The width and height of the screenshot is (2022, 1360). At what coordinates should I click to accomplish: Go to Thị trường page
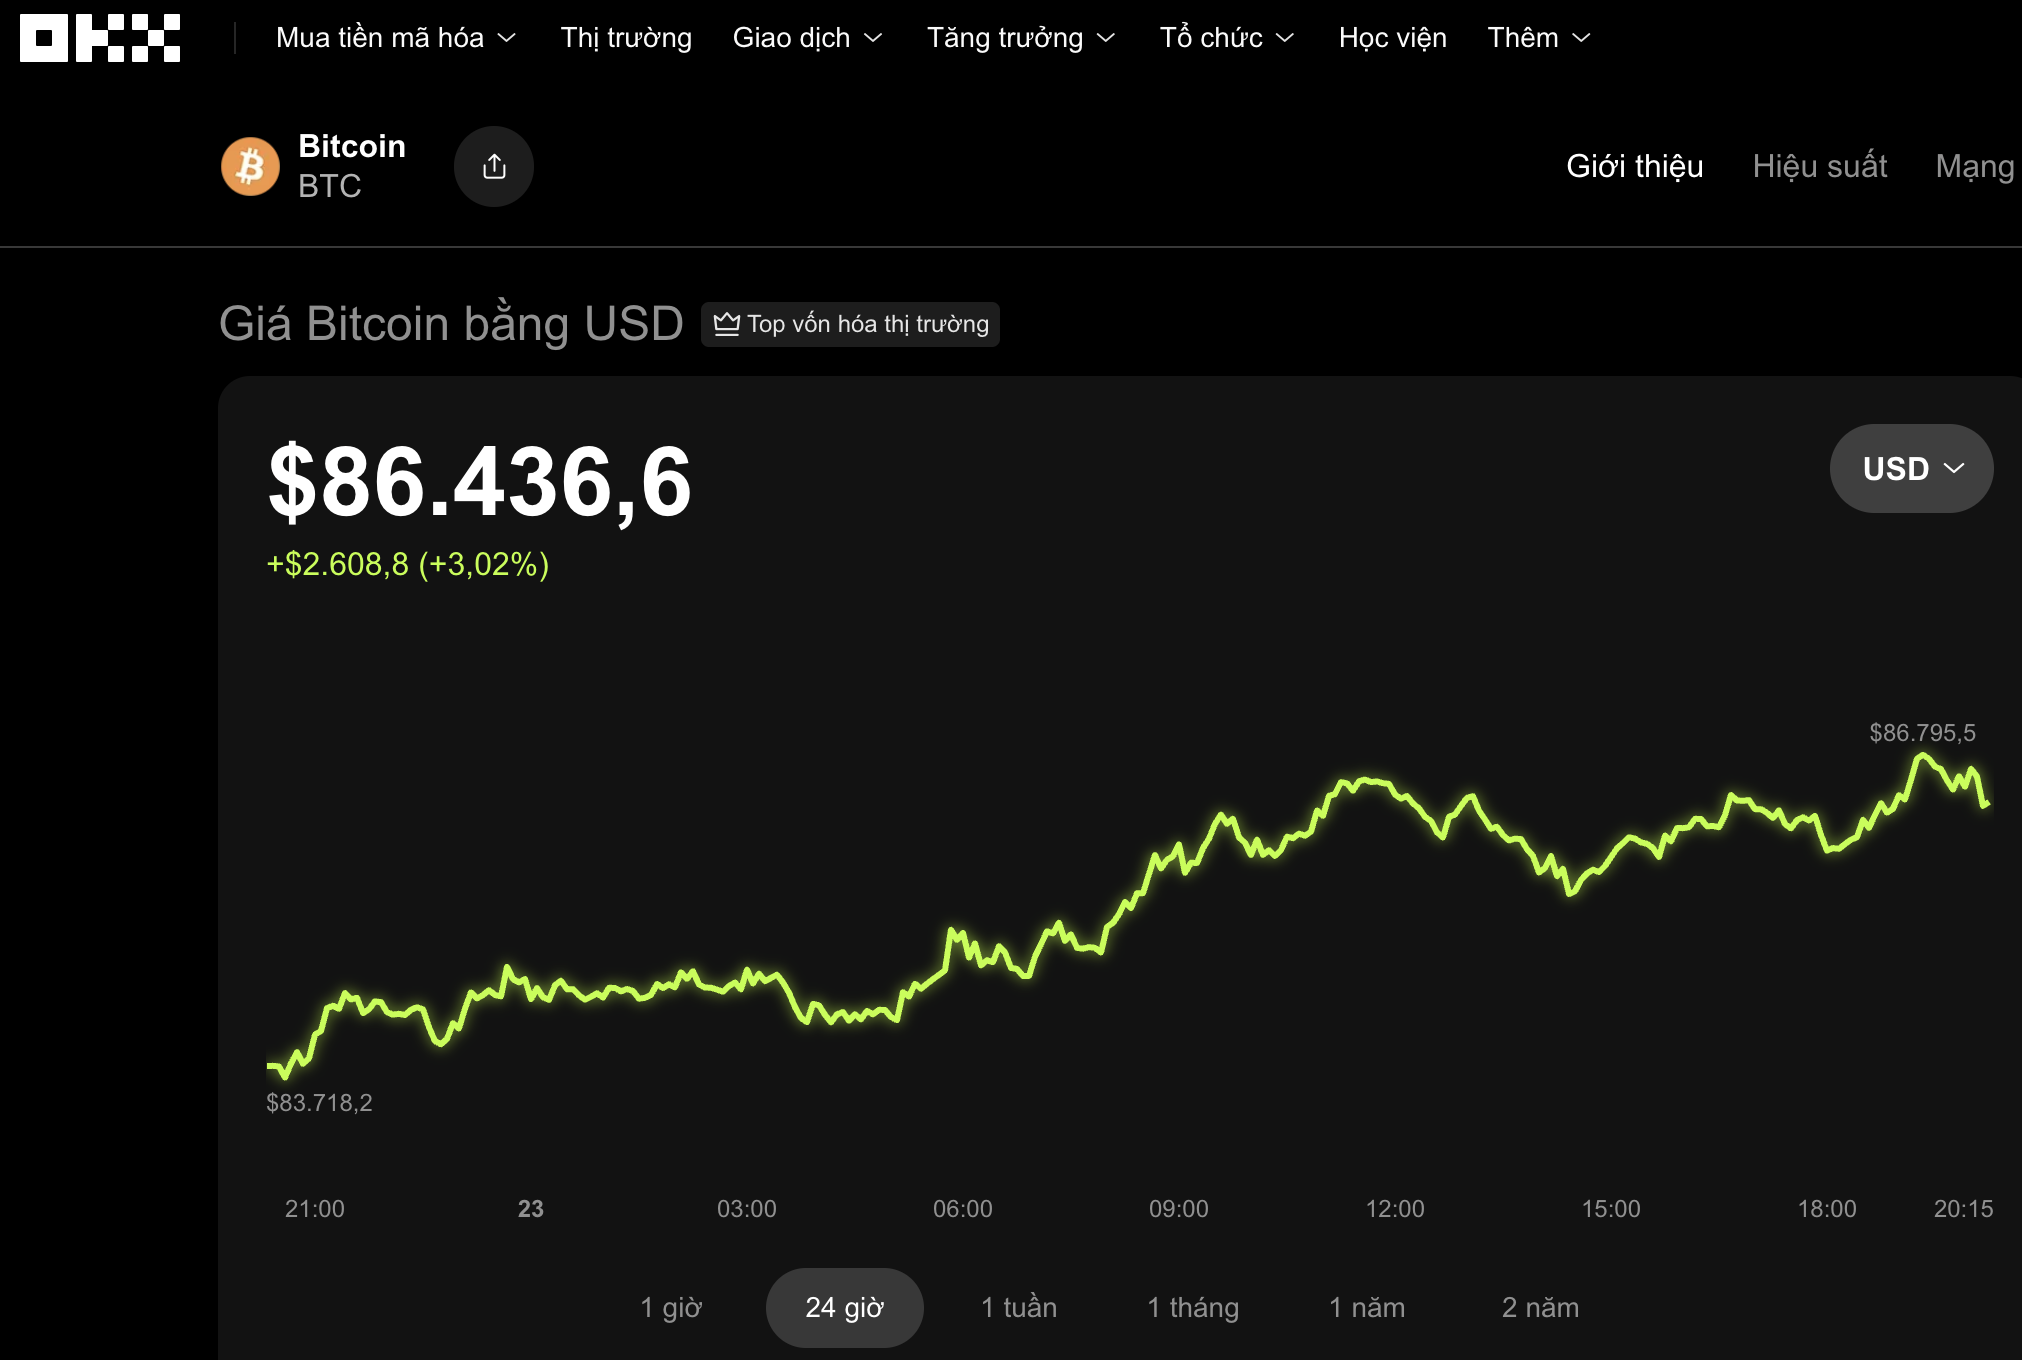tap(626, 38)
